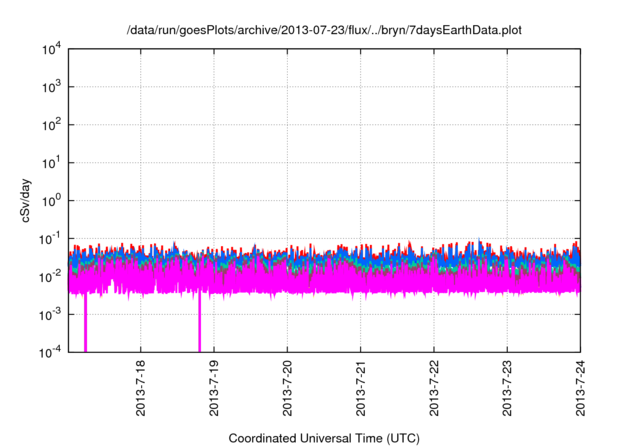Click the plot title file path
Viewport: 640px width, 448px height.
pos(324,30)
